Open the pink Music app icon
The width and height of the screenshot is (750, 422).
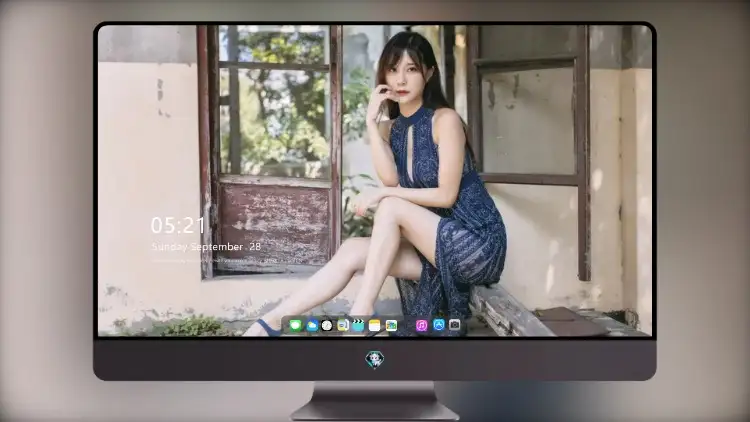421,326
